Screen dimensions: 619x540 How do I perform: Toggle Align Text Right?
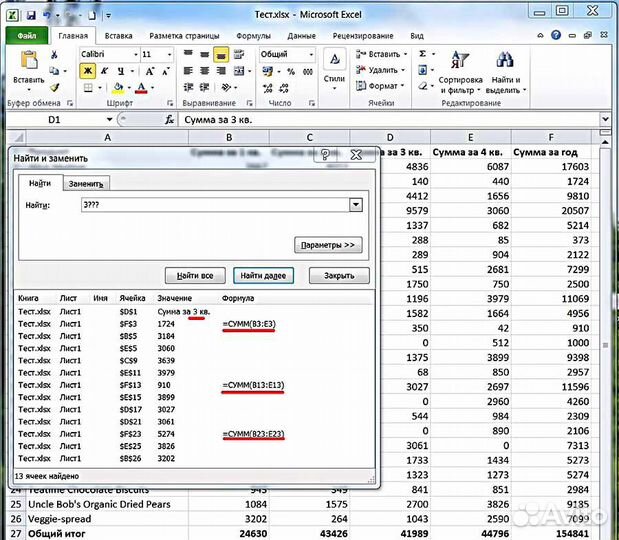pos(221,71)
